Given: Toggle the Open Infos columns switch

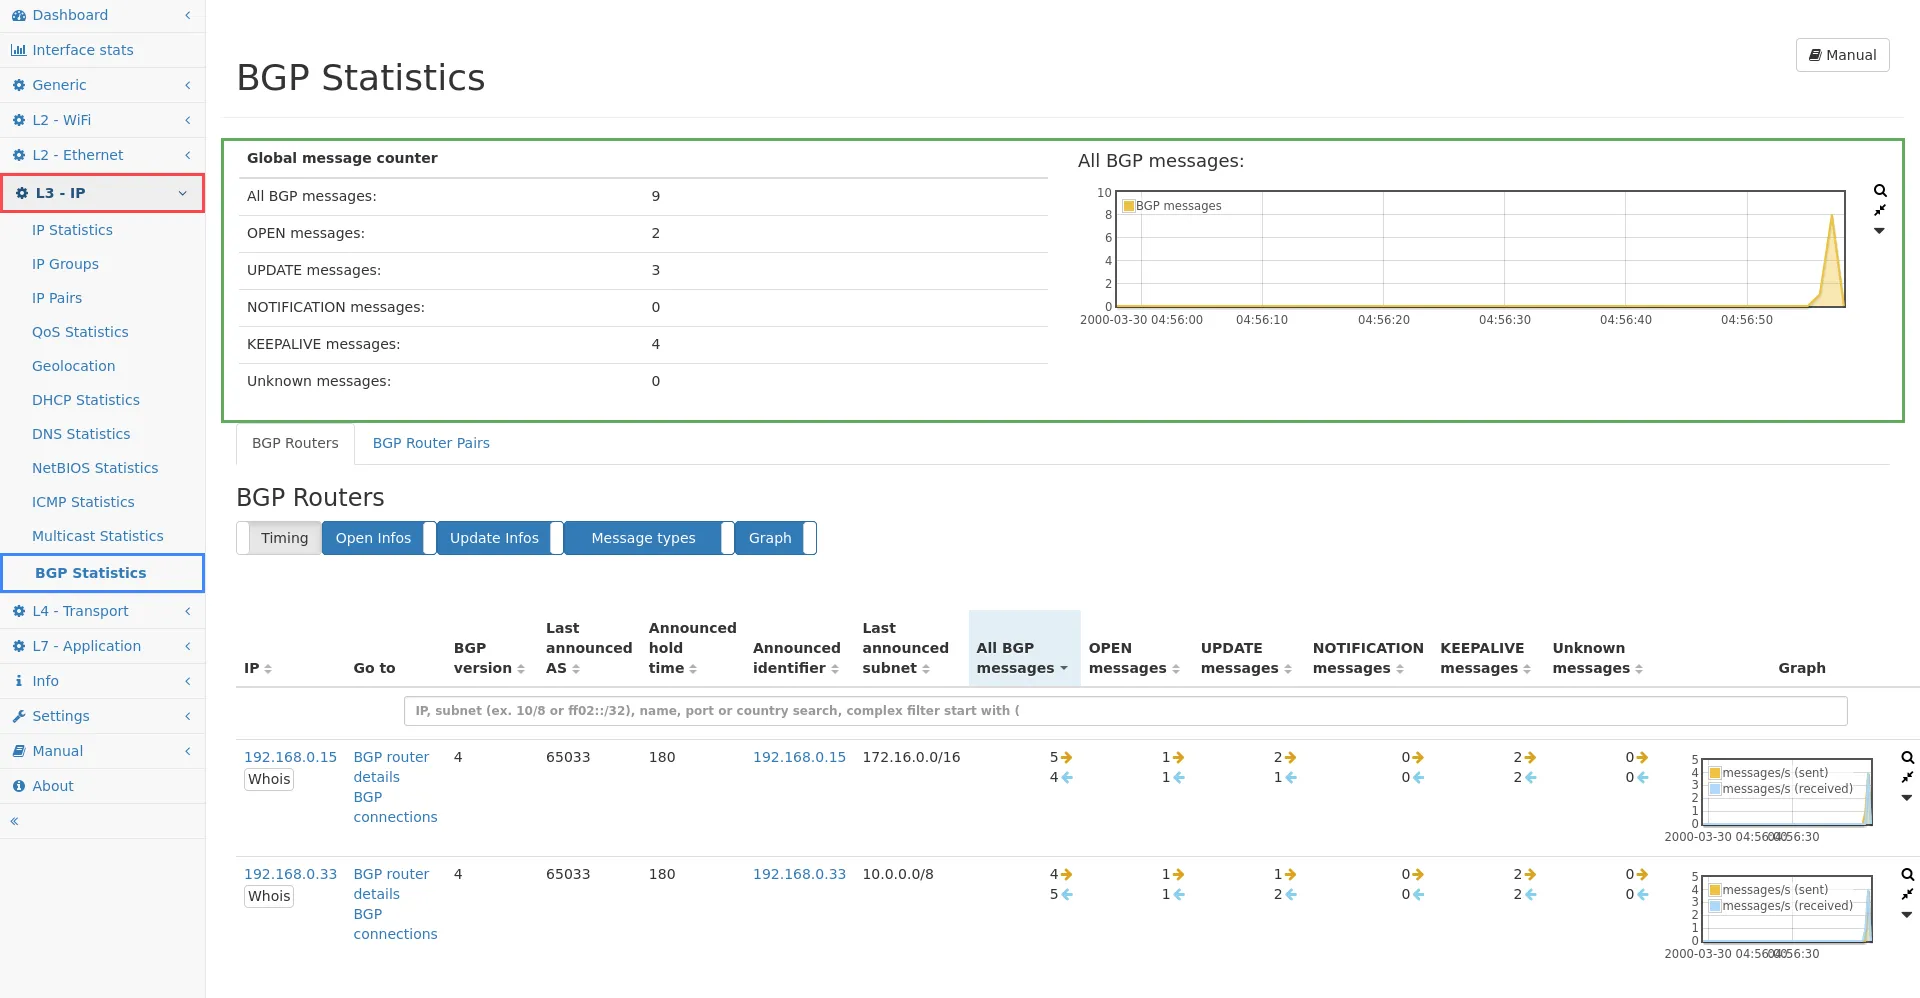Looking at the screenshot, I should pos(379,538).
